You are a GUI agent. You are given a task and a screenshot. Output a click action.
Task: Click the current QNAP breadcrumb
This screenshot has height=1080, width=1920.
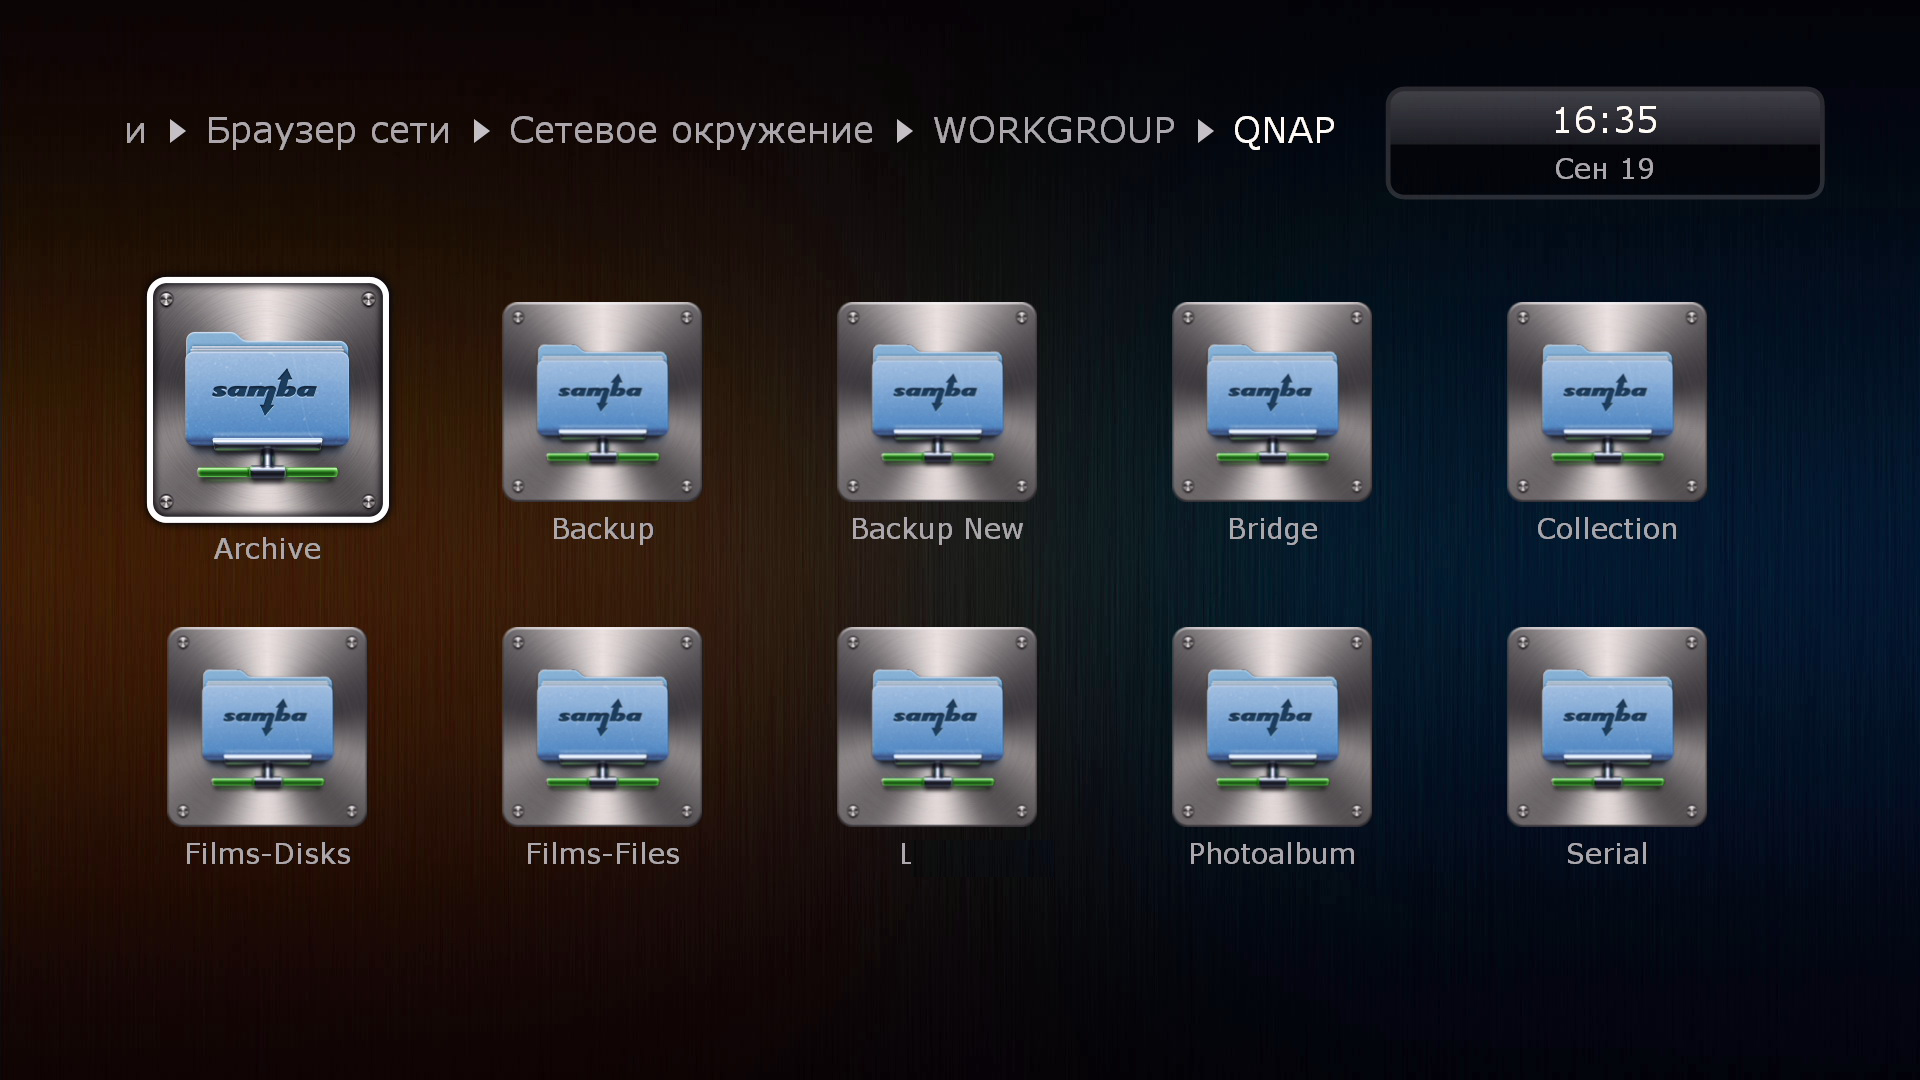(x=1284, y=131)
